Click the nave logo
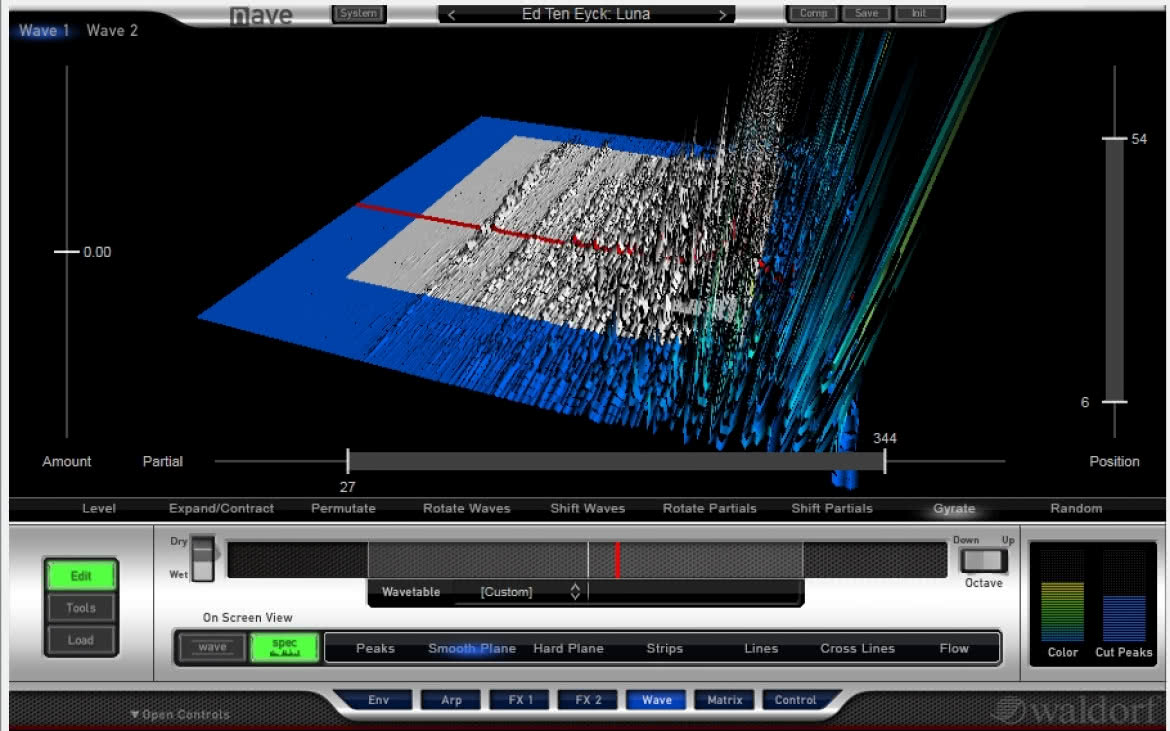Viewport: 1170px width, 731px height. pyautogui.click(x=261, y=15)
